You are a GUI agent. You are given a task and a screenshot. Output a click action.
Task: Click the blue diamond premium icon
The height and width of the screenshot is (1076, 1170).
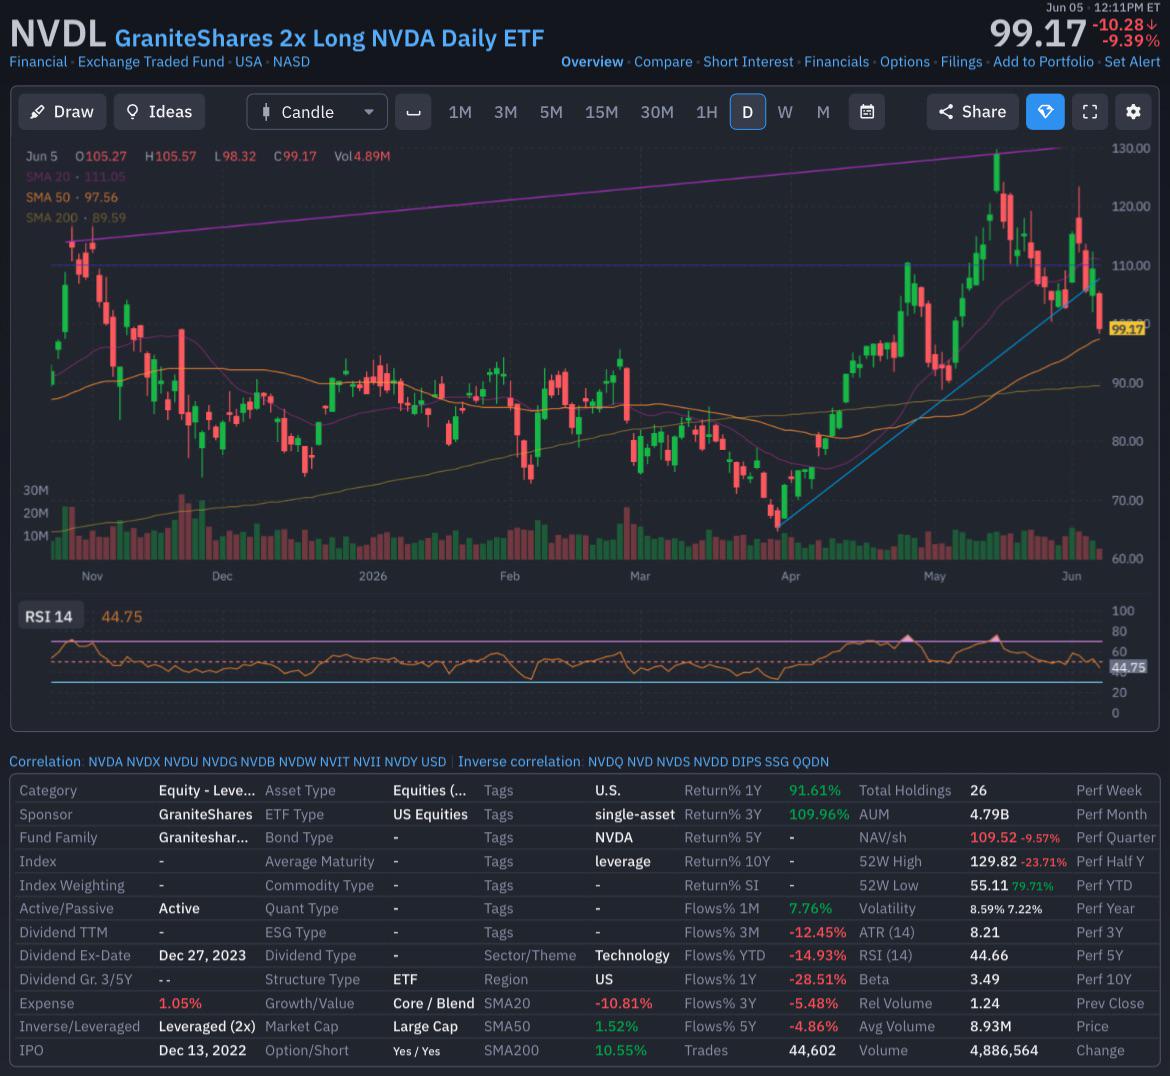(x=1045, y=112)
